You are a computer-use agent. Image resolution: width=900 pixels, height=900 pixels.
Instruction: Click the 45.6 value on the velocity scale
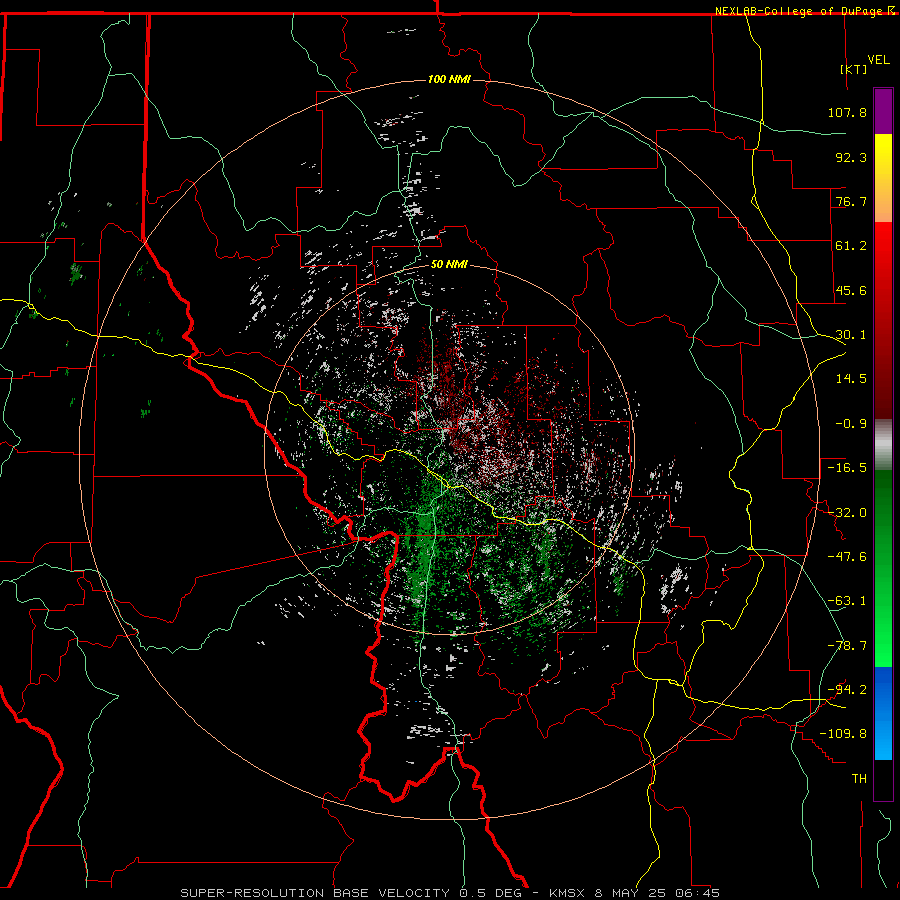pos(851,290)
